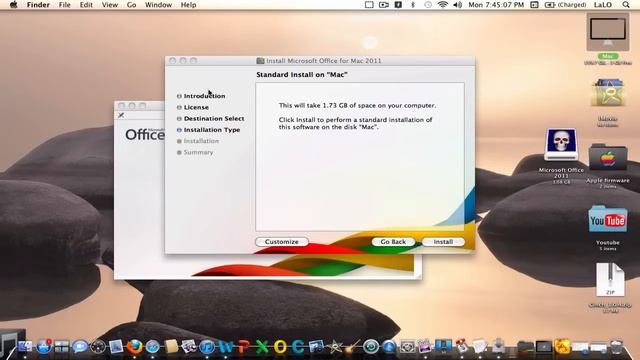Open the yellow app icon in dock
The height and width of the screenshot is (360, 640).
tap(562, 347)
